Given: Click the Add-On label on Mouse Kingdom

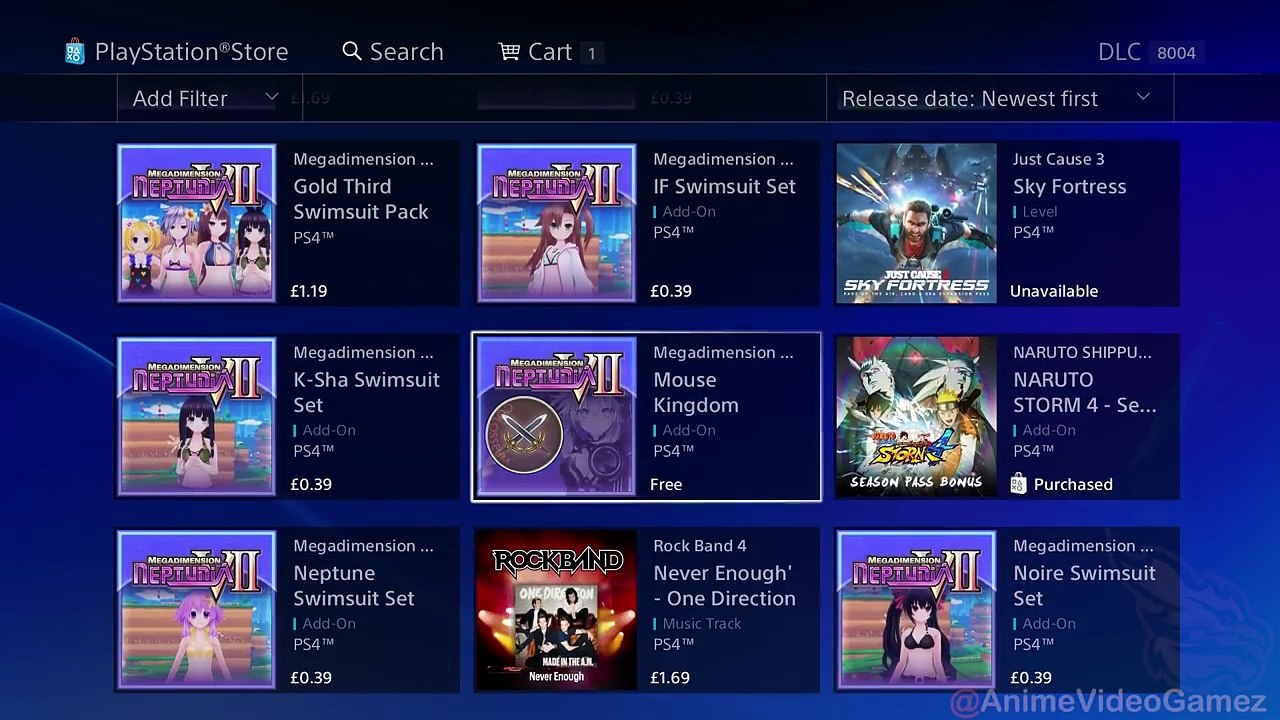Looking at the screenshot, I should coord(689,430).
